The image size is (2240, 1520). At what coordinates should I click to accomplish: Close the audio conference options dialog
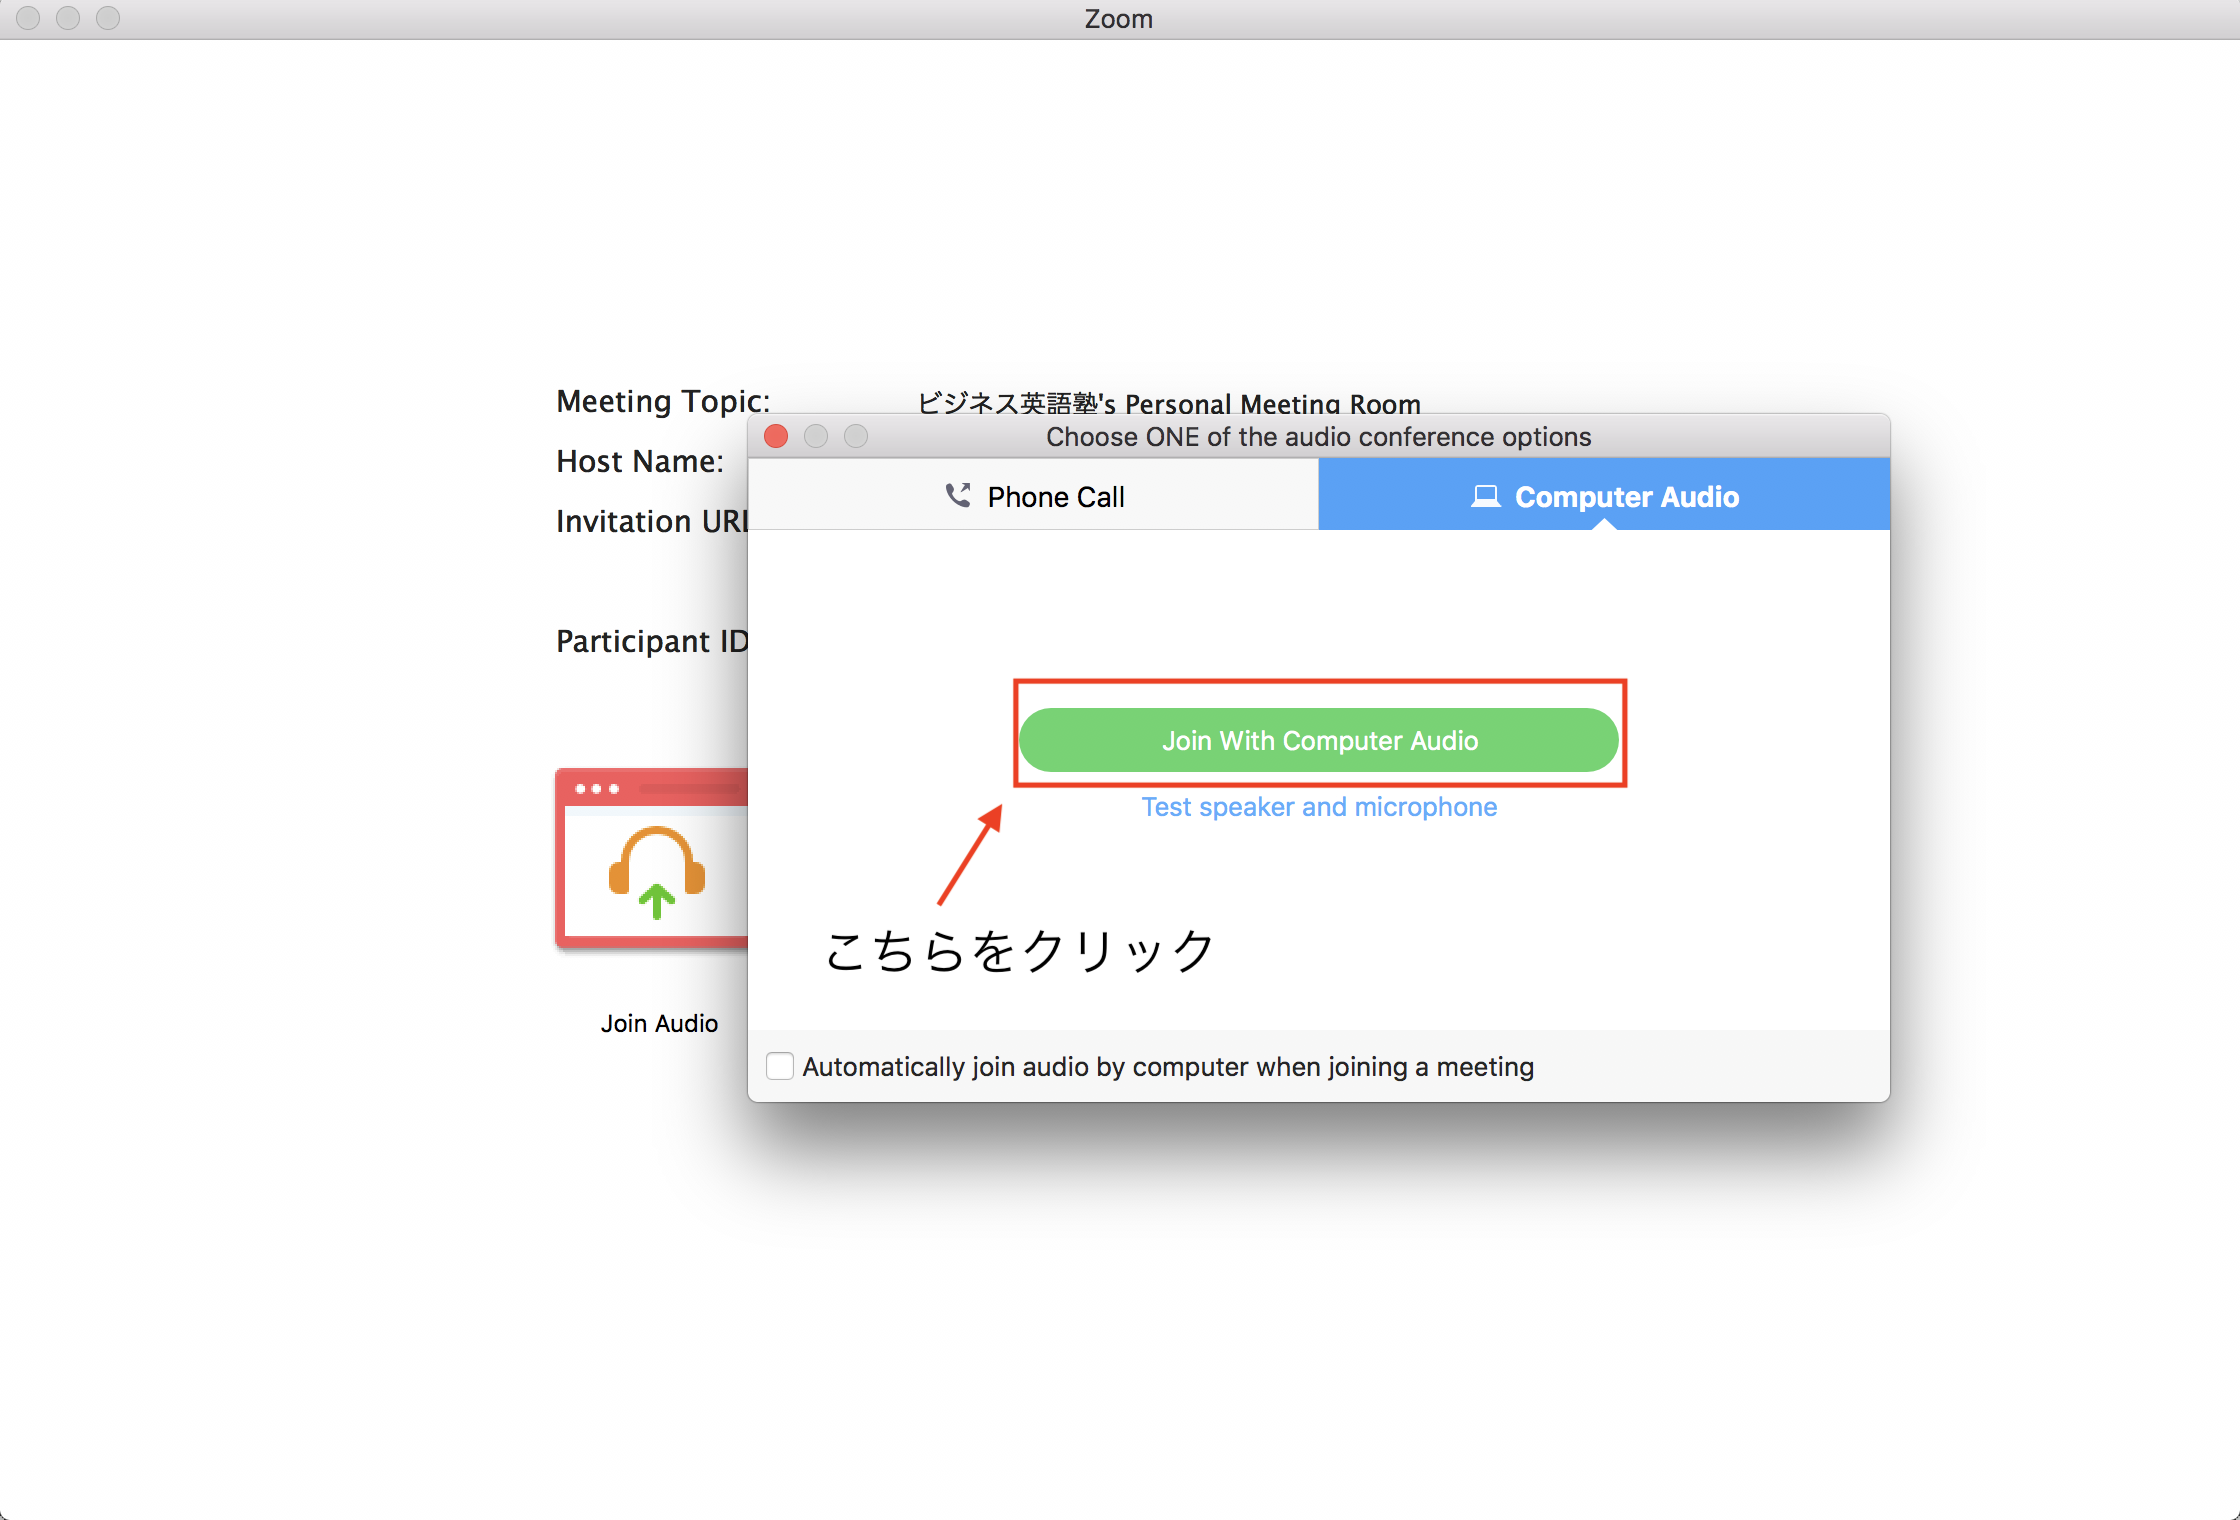click(776, 436)
